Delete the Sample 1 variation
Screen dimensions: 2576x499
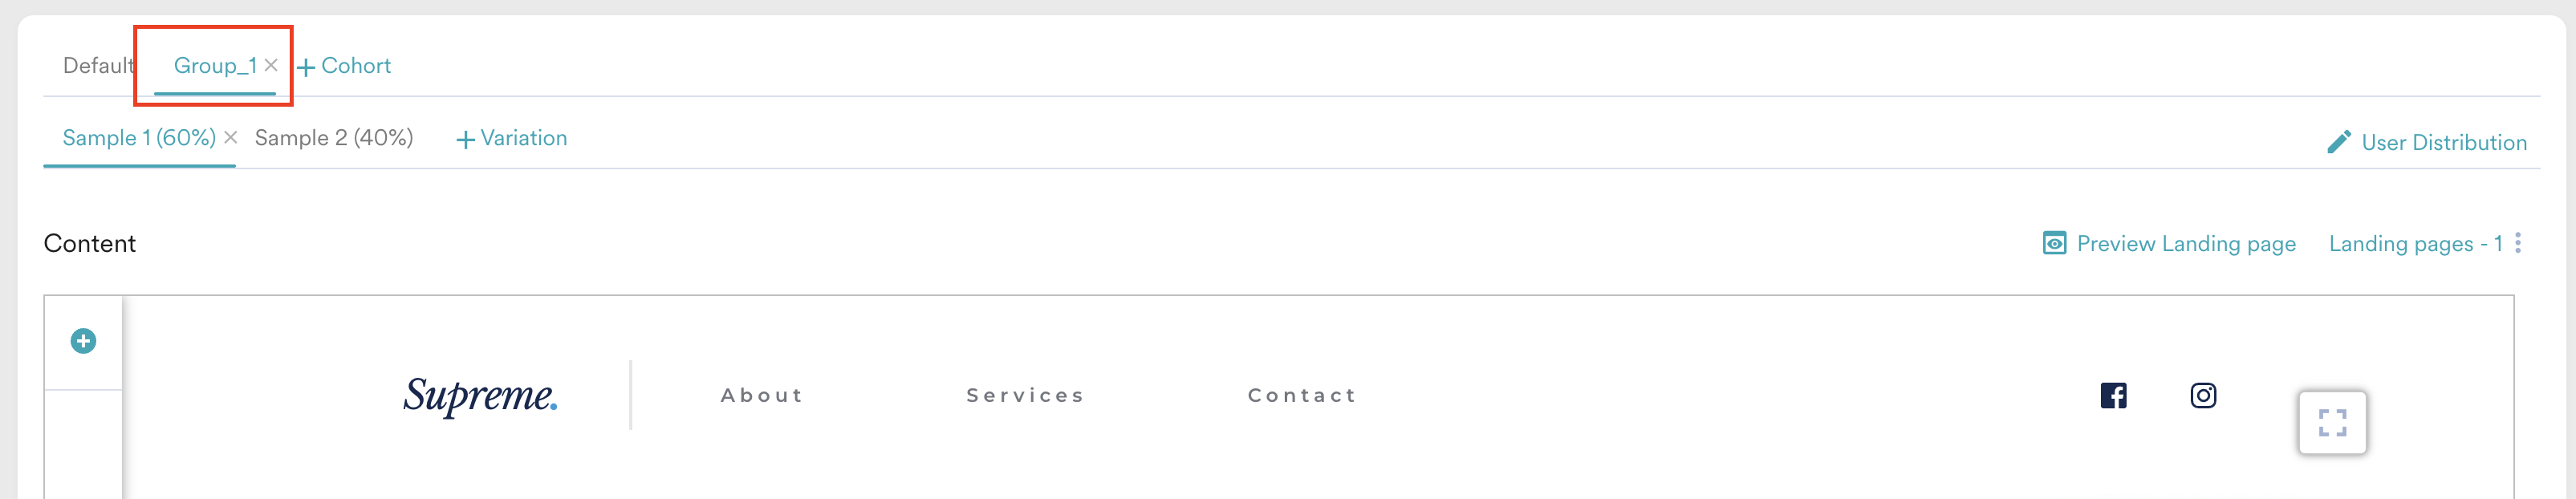[231, 138]
